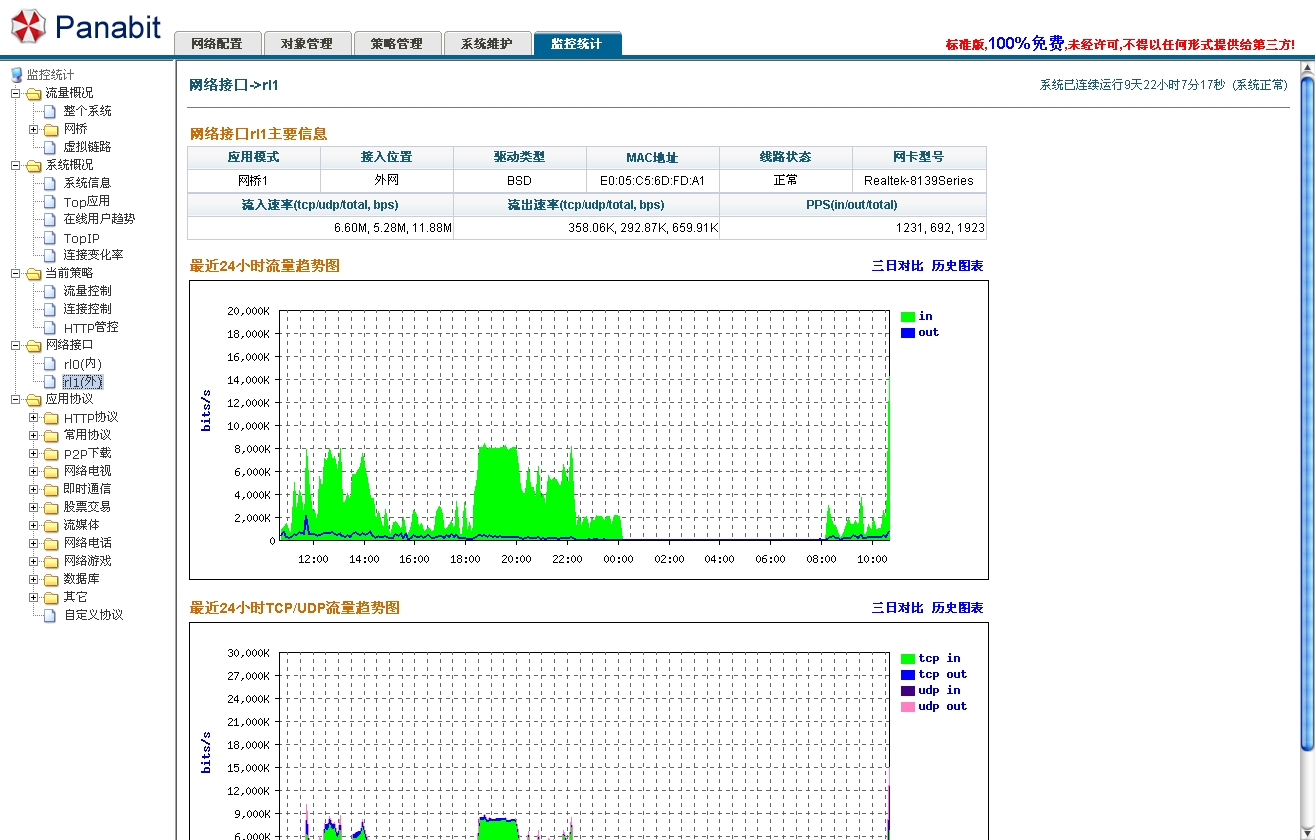Screen dimensions: 1315x840
Task: Expand the 股票交易 tree node
Action: click(x=33, y=507)
